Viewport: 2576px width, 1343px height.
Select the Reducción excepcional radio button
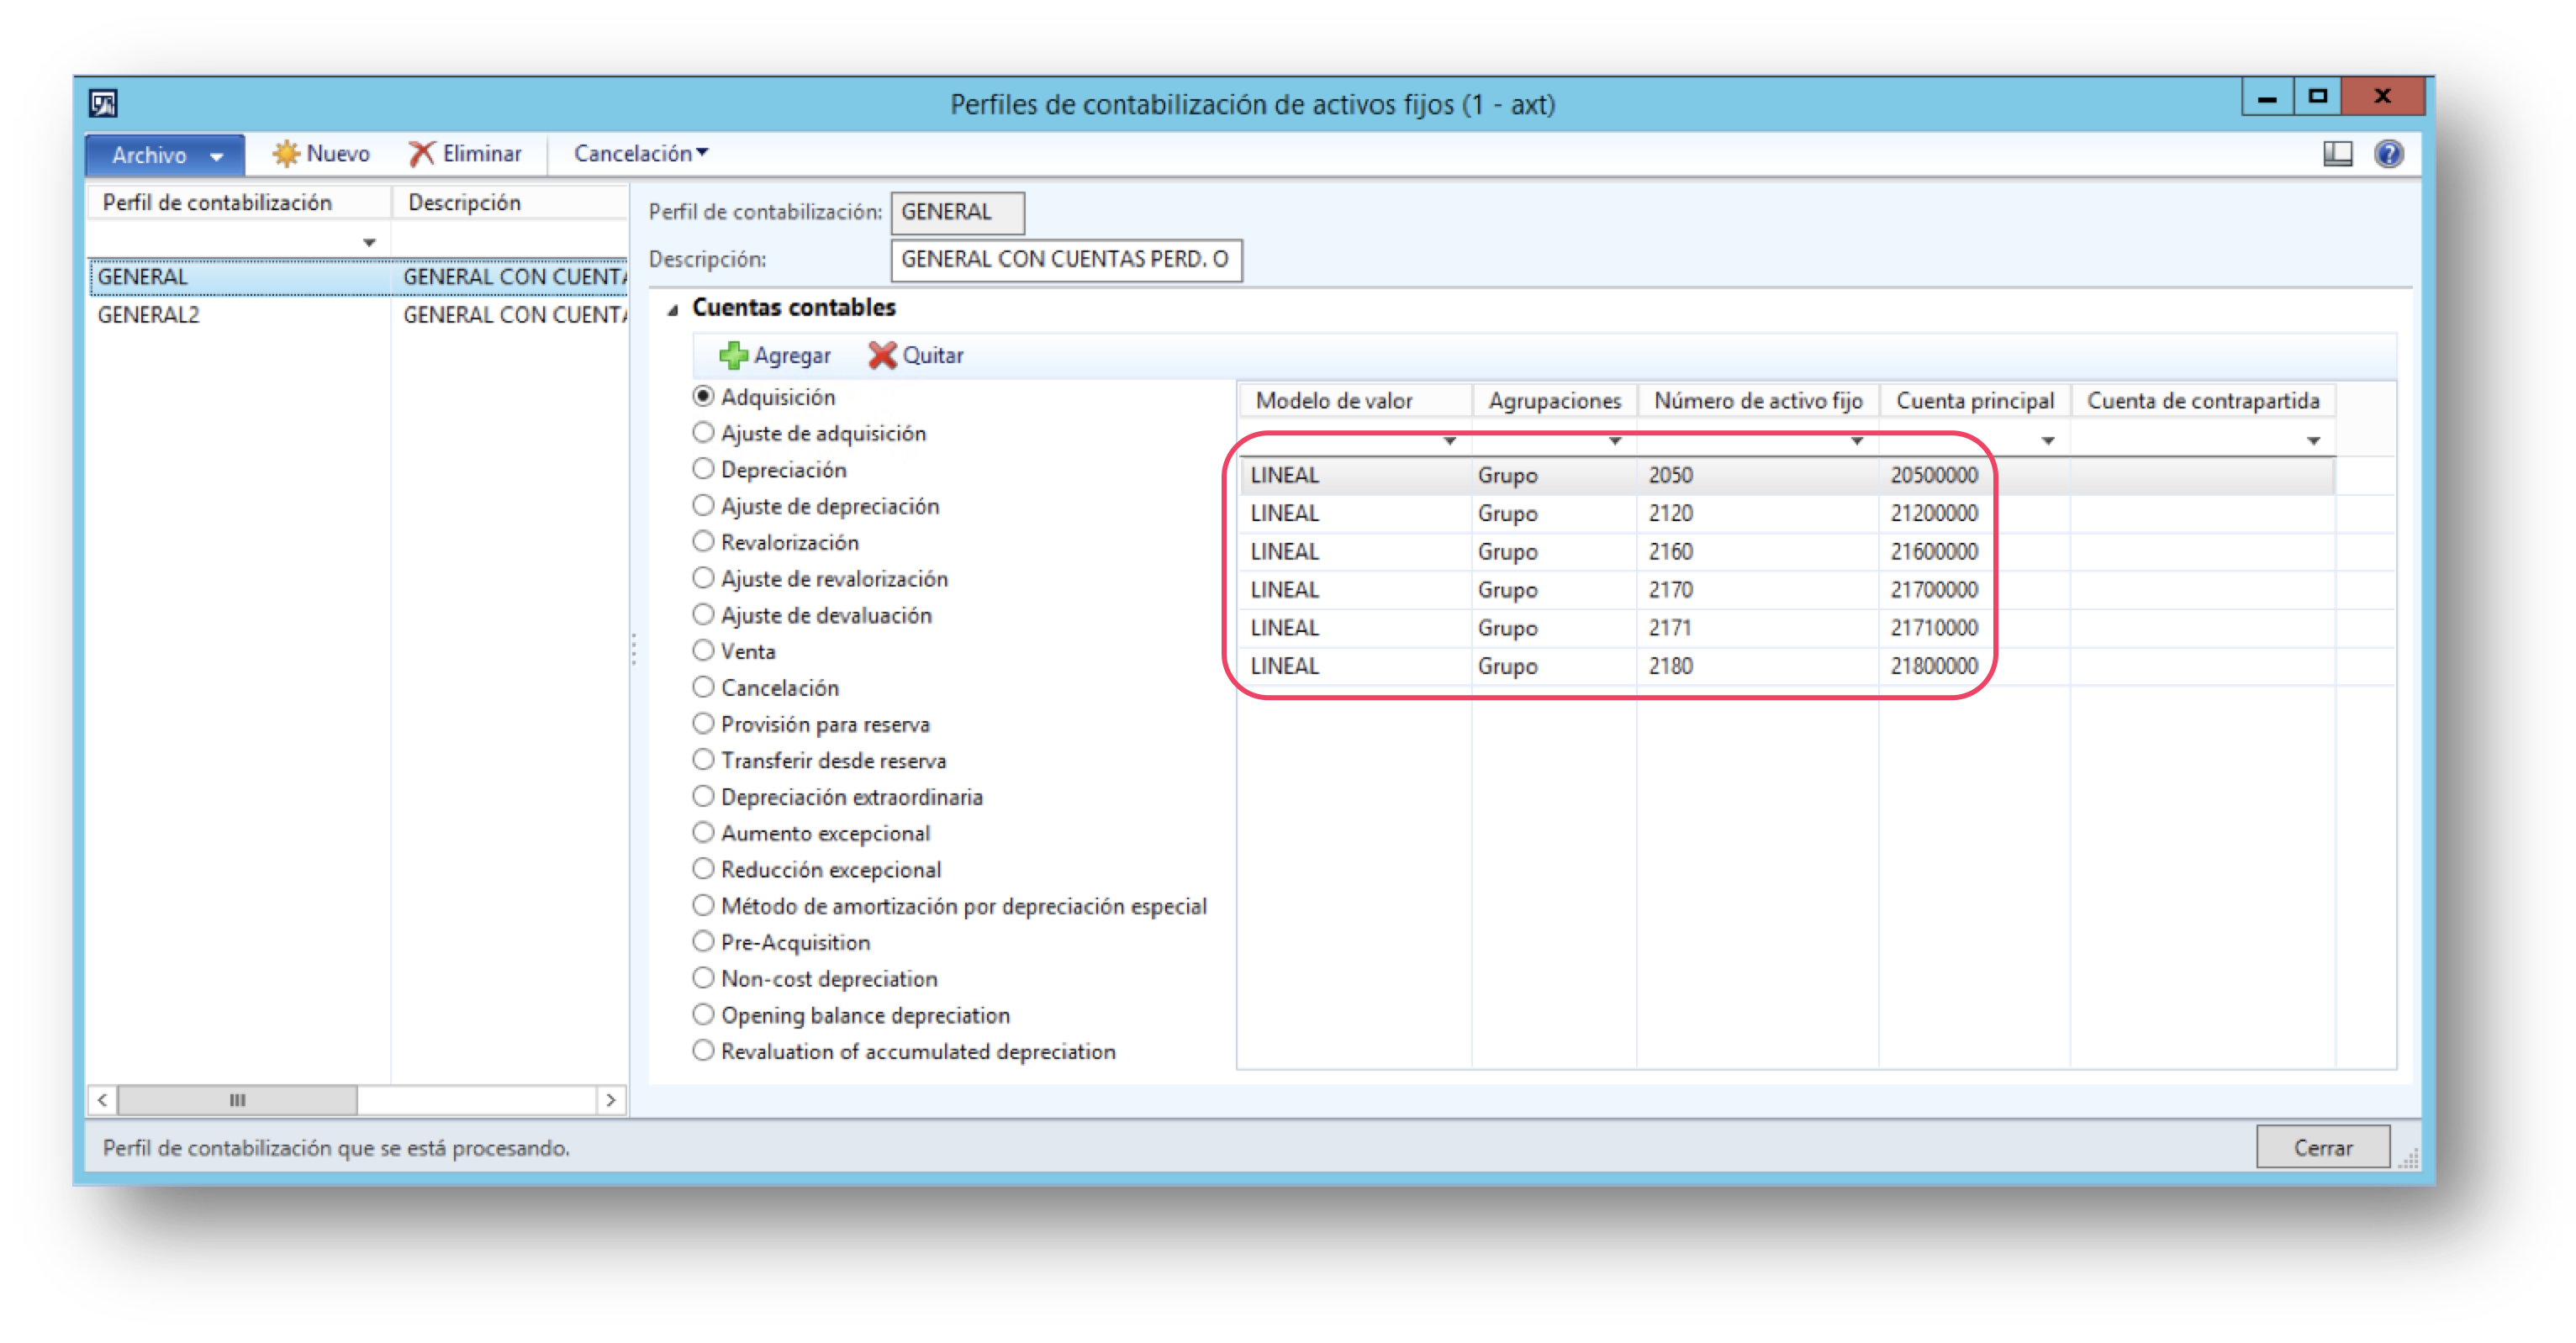(x=704, y=868)
